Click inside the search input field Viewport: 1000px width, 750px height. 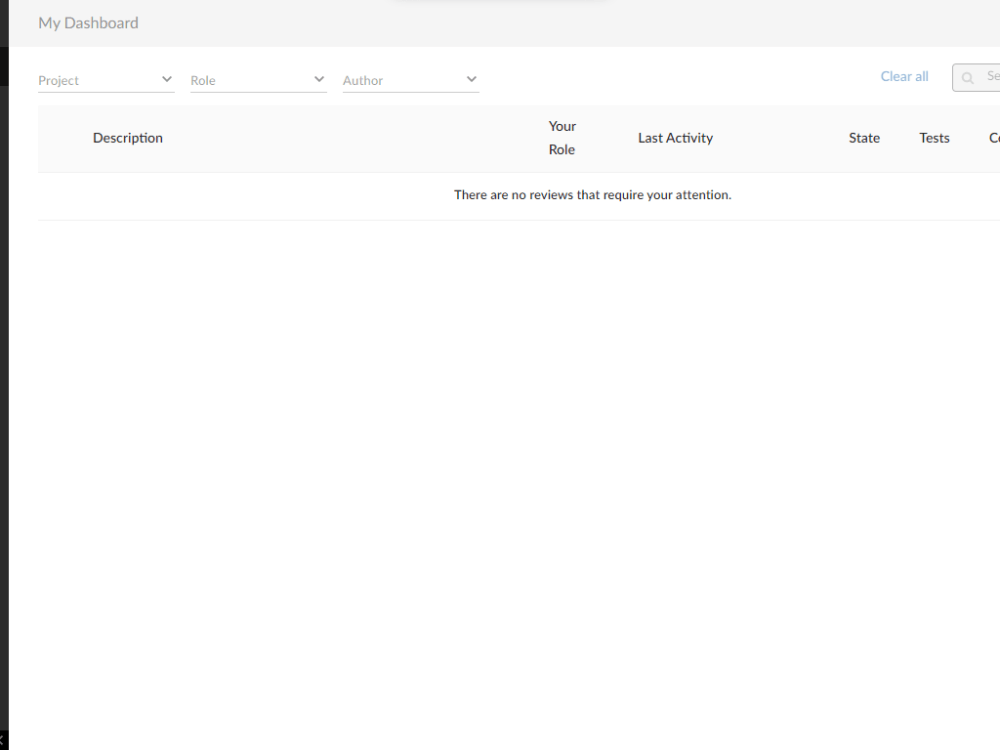(988, 77)
